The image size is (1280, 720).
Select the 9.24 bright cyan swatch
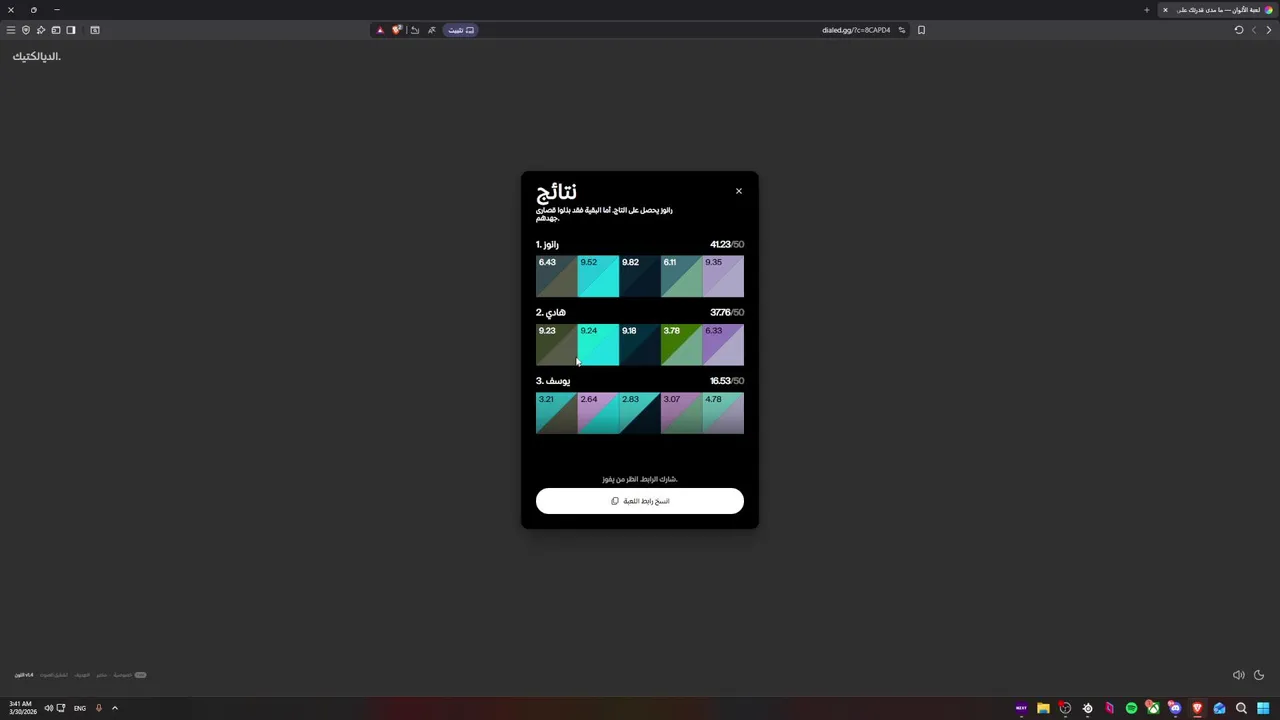point(598,344)
